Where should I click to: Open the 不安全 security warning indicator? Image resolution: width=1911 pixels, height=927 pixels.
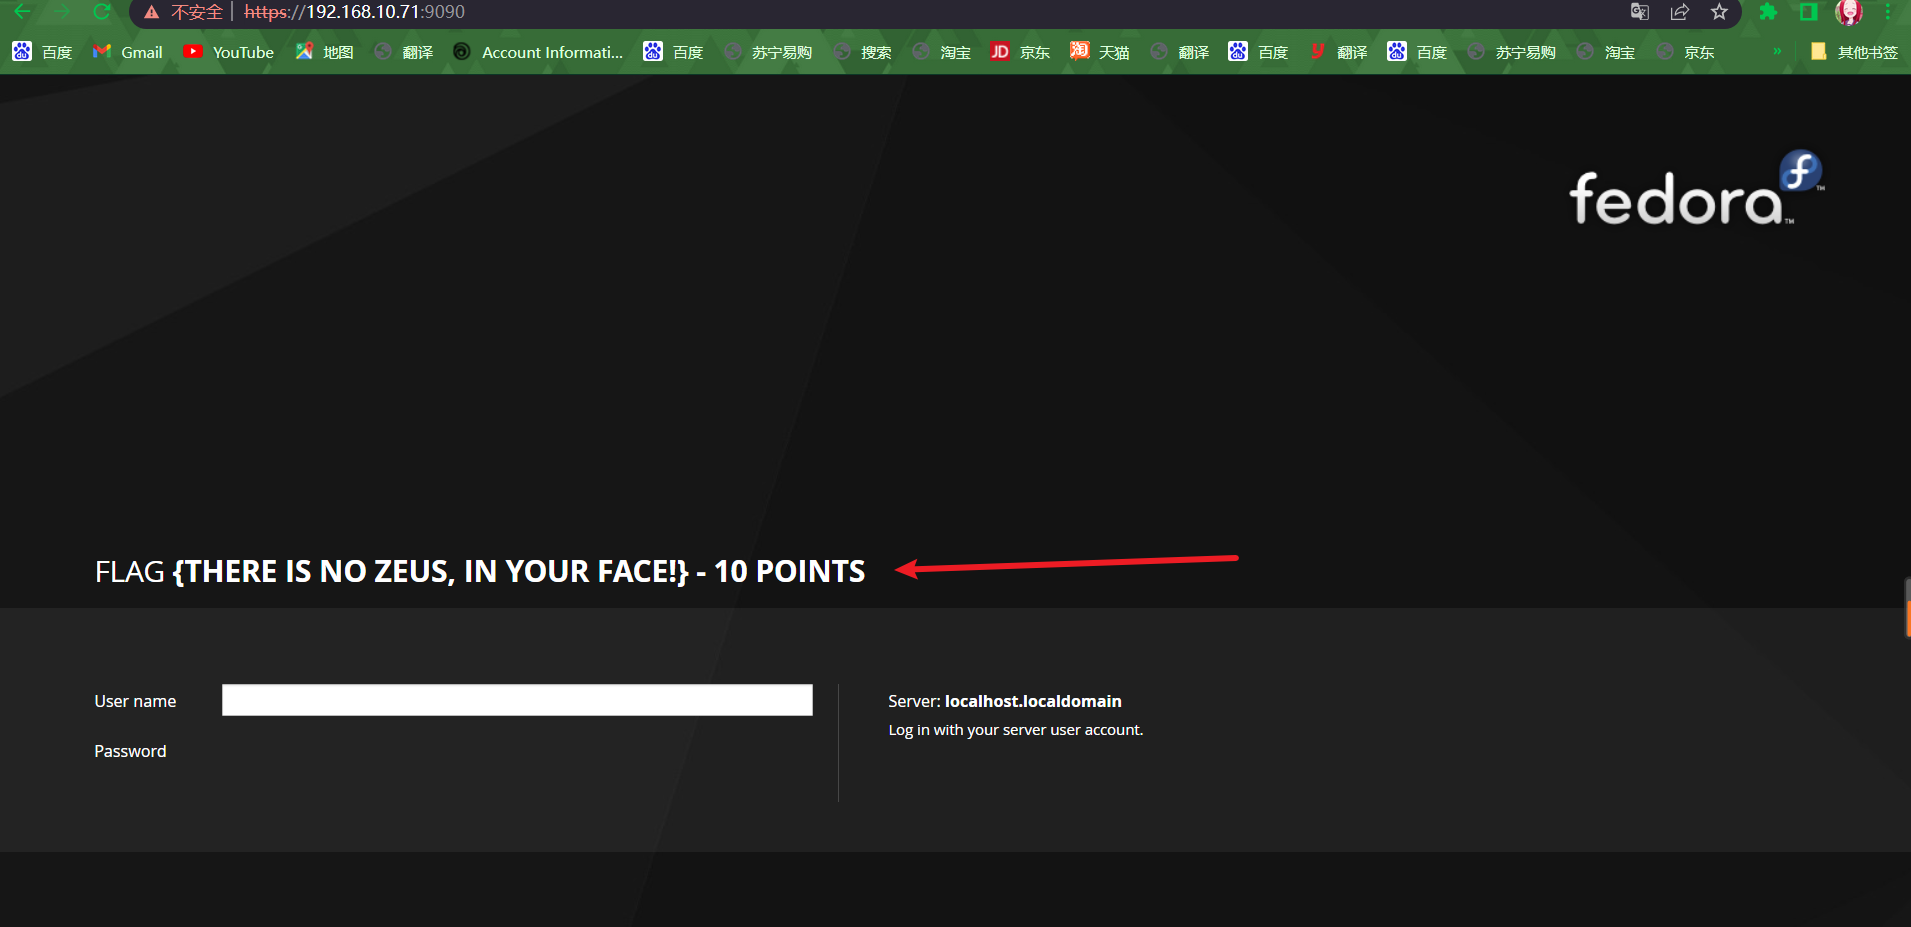(183, 12)
